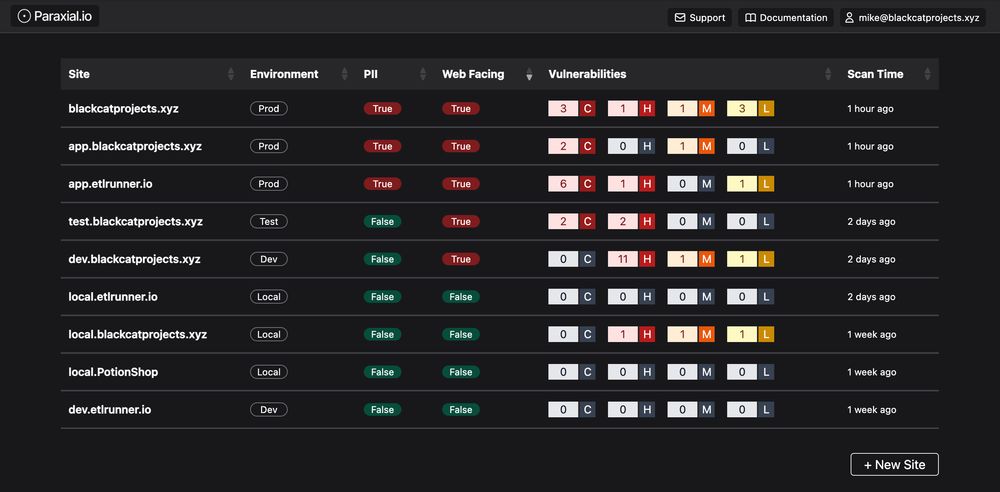Click critical count 6 for app.etlrunner.io

point(563,184)
